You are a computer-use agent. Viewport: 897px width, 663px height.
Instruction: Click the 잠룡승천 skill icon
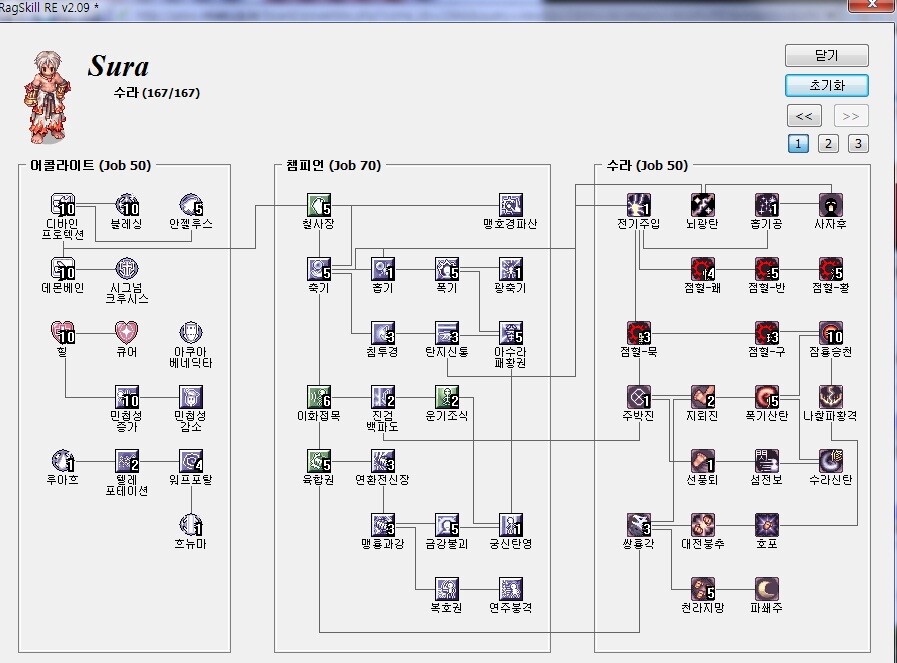[831, 332]
